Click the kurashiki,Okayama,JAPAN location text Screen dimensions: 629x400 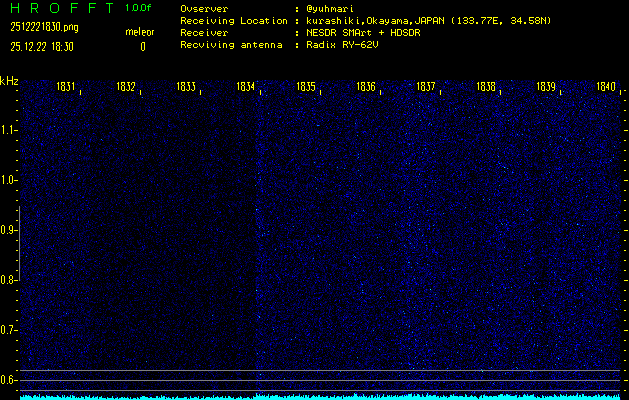tap(428, 21)
